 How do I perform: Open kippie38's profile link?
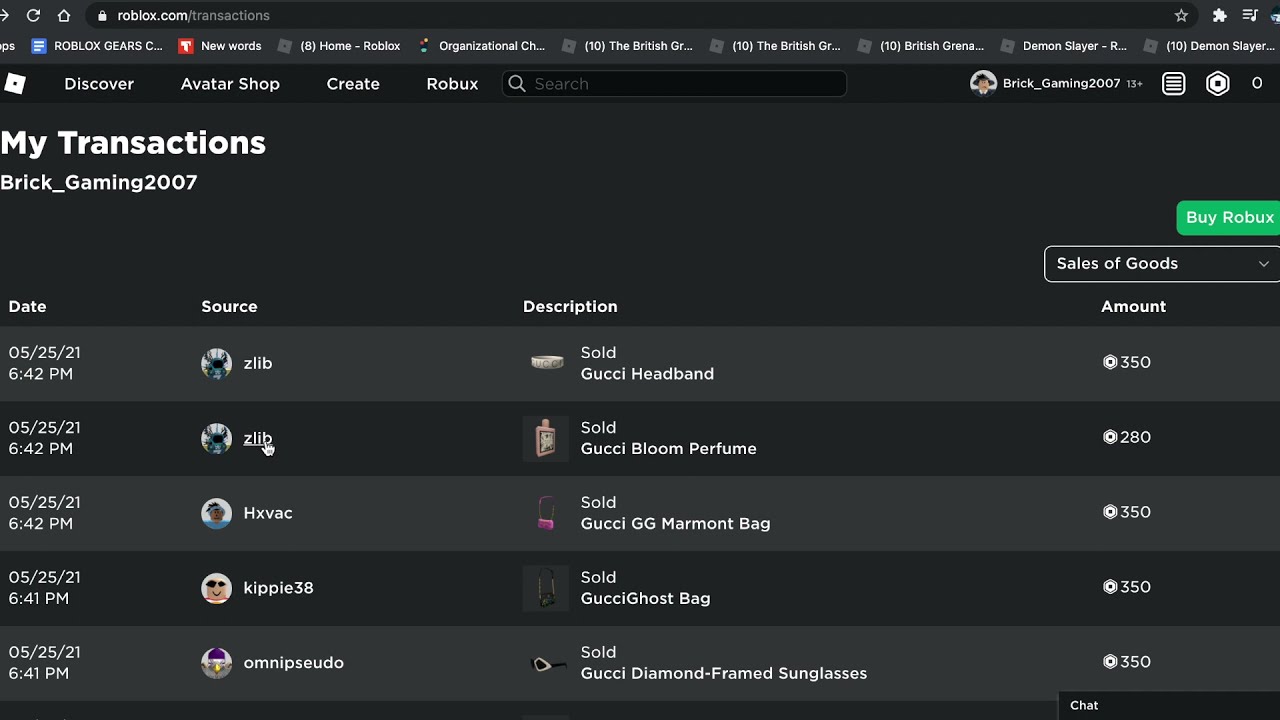[x=278, y=588]
